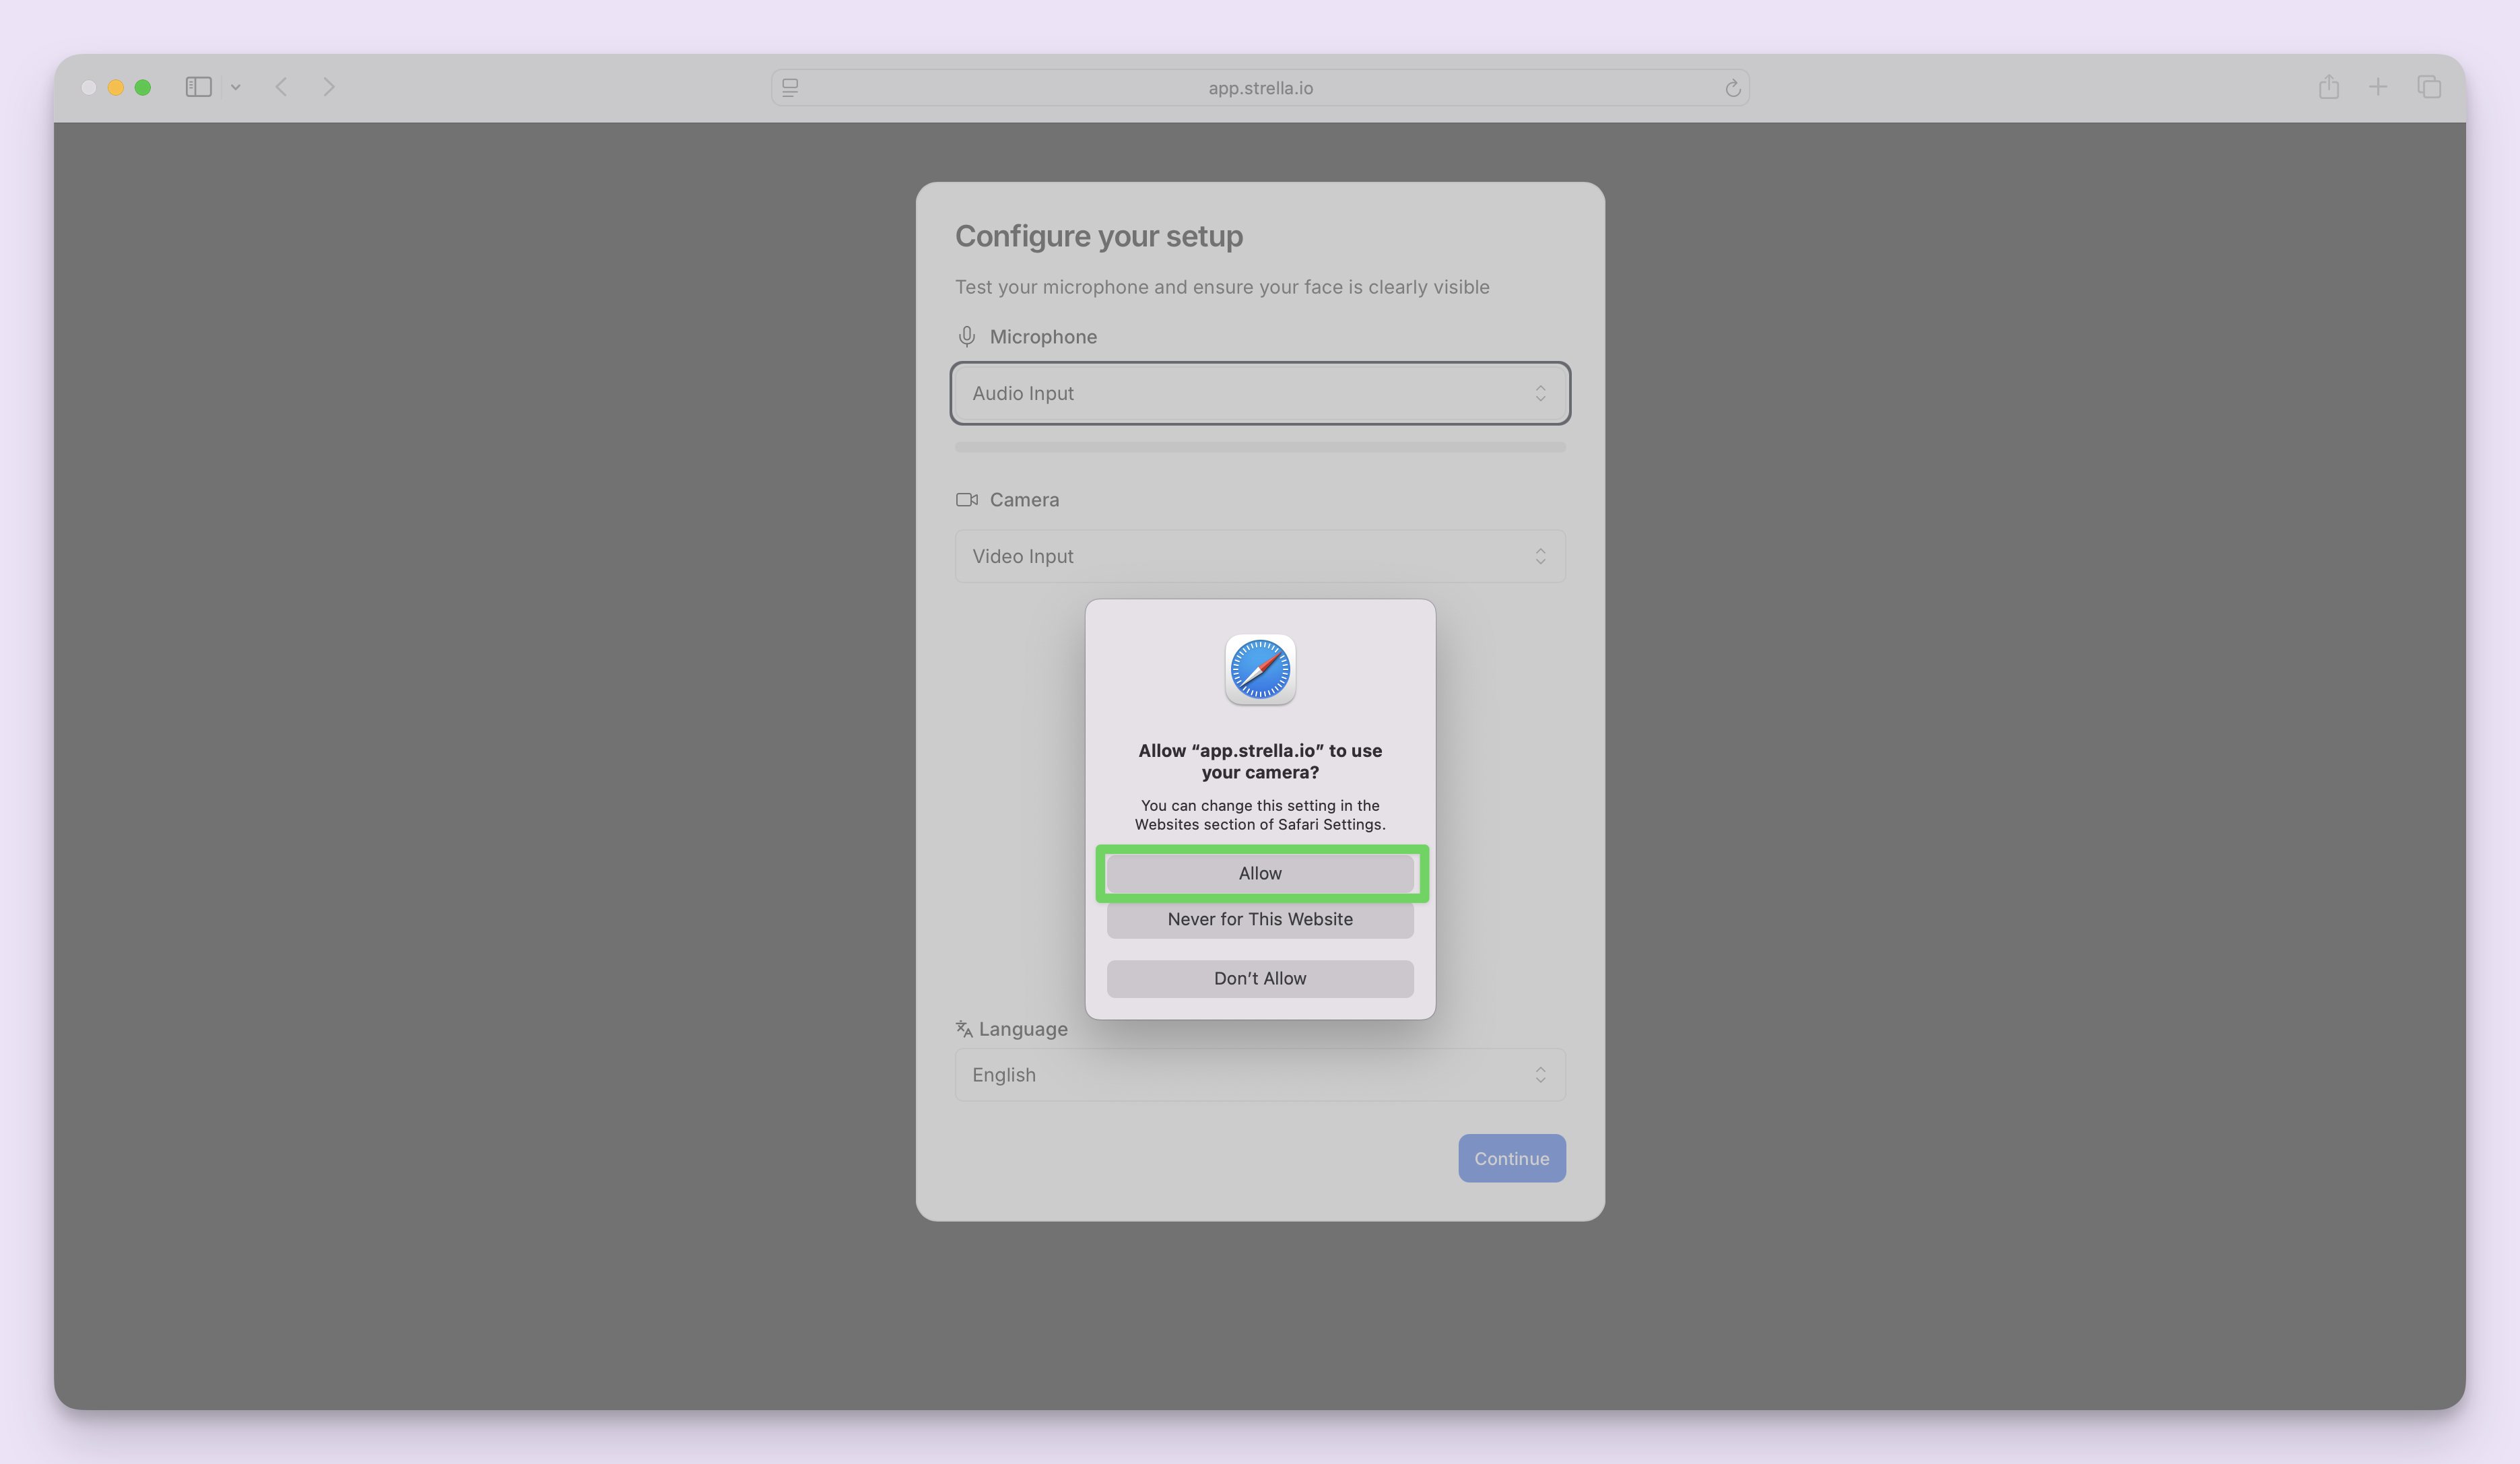This screenshot has width=2520, height=1464.
Task: Open a new tab with plus icon
Action: coord(2378,87)
